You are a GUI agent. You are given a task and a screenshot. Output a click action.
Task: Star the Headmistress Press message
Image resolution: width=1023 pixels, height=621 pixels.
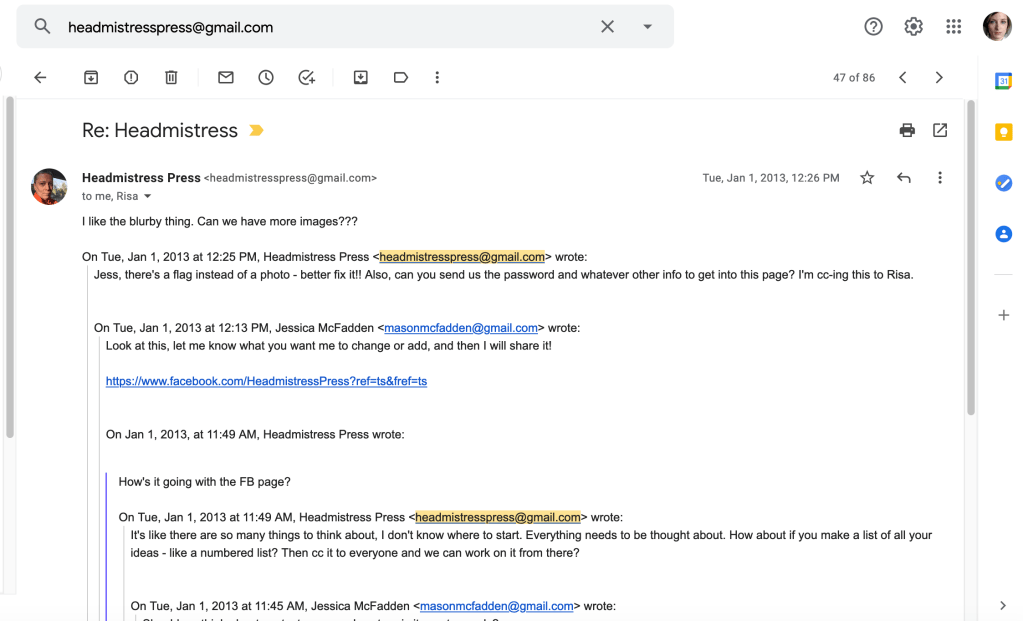(867, 178)
